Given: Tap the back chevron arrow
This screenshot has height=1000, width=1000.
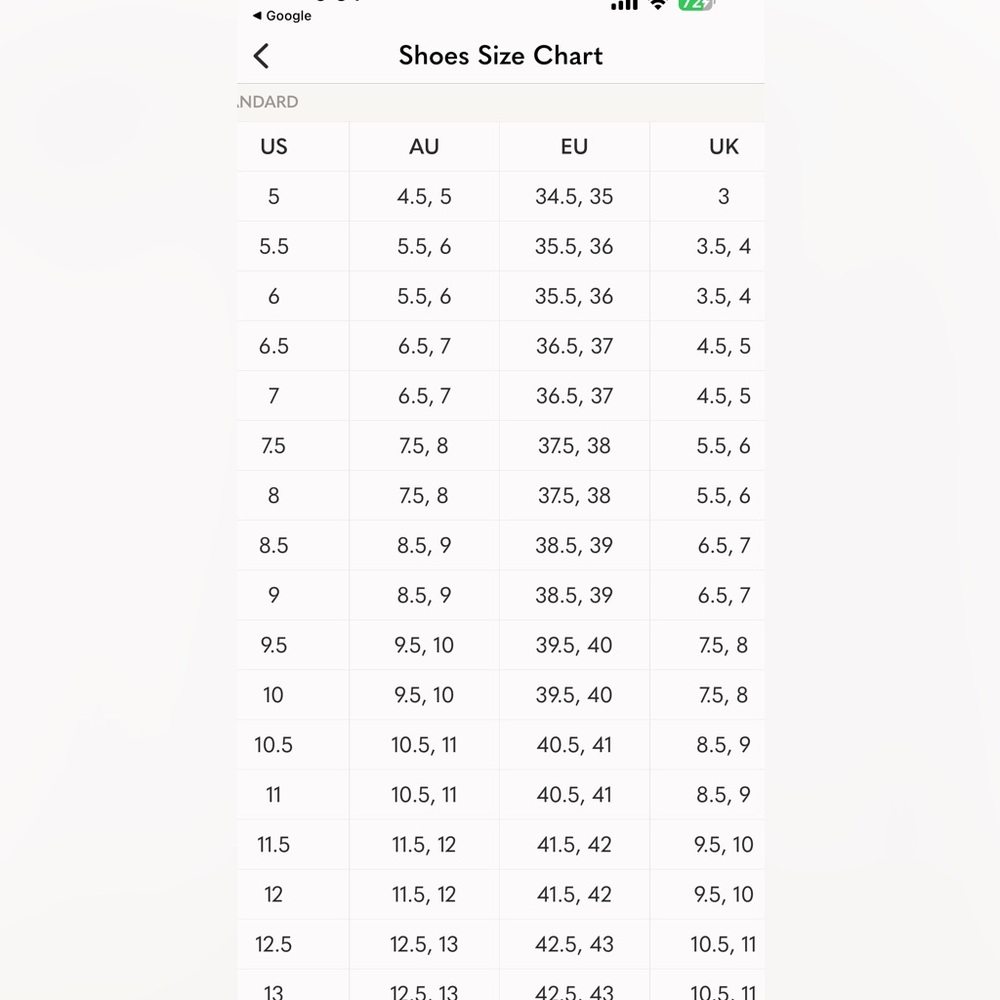Looking at the screenshot, I should pyautogui.click(x=262, y=56).
